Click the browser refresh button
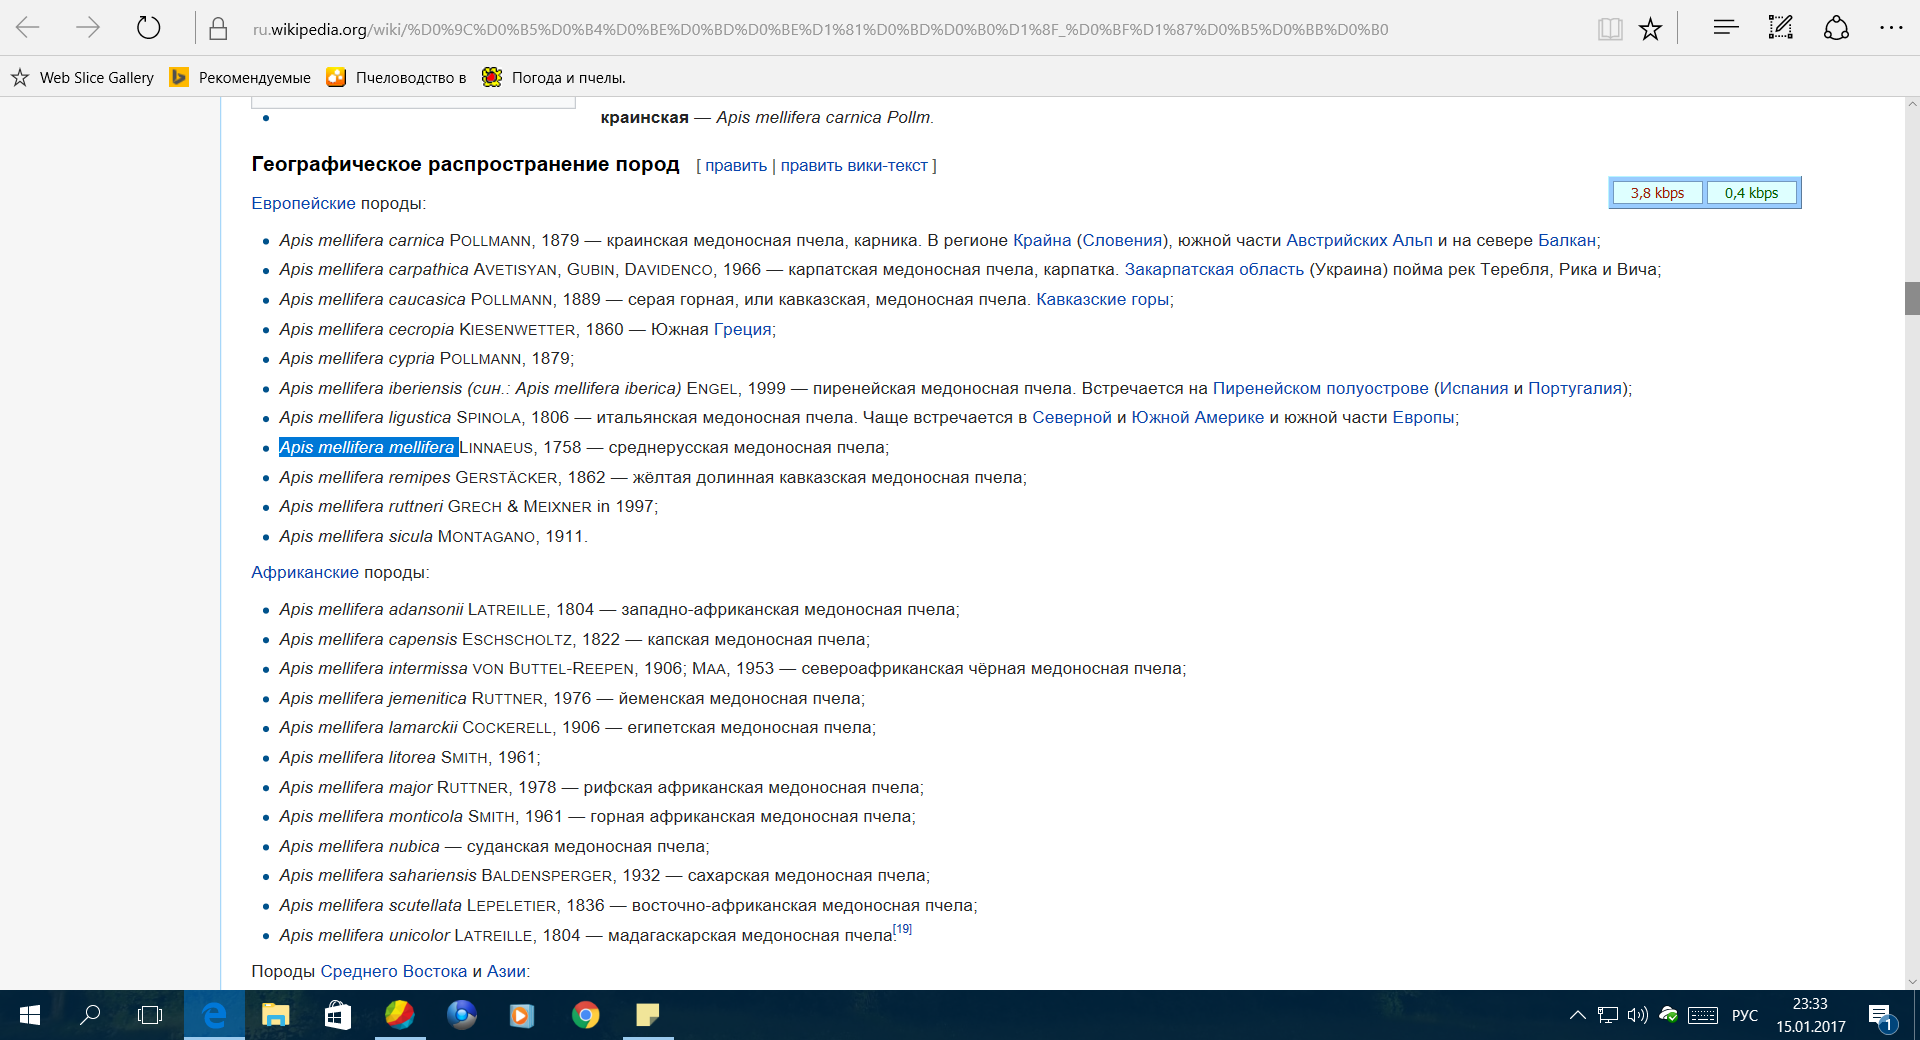 point(148,28)
